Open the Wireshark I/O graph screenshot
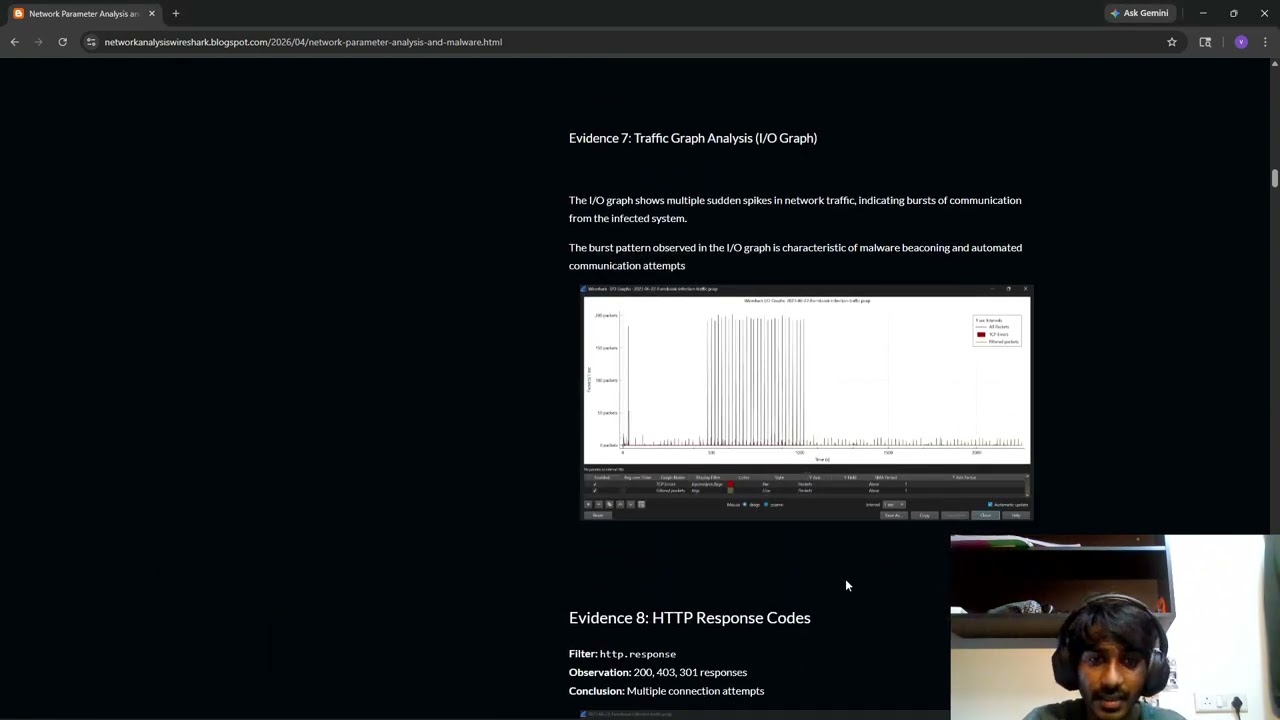Screen dimensions: 1280x720 (x=807, y=403)
